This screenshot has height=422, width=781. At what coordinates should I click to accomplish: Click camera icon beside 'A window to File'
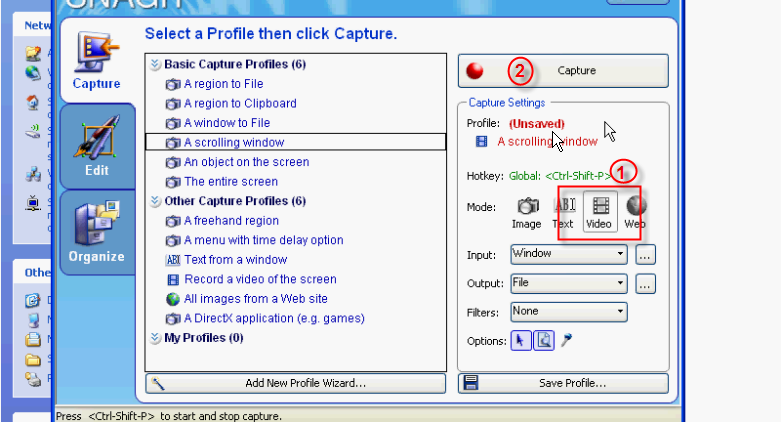(173, 123)
